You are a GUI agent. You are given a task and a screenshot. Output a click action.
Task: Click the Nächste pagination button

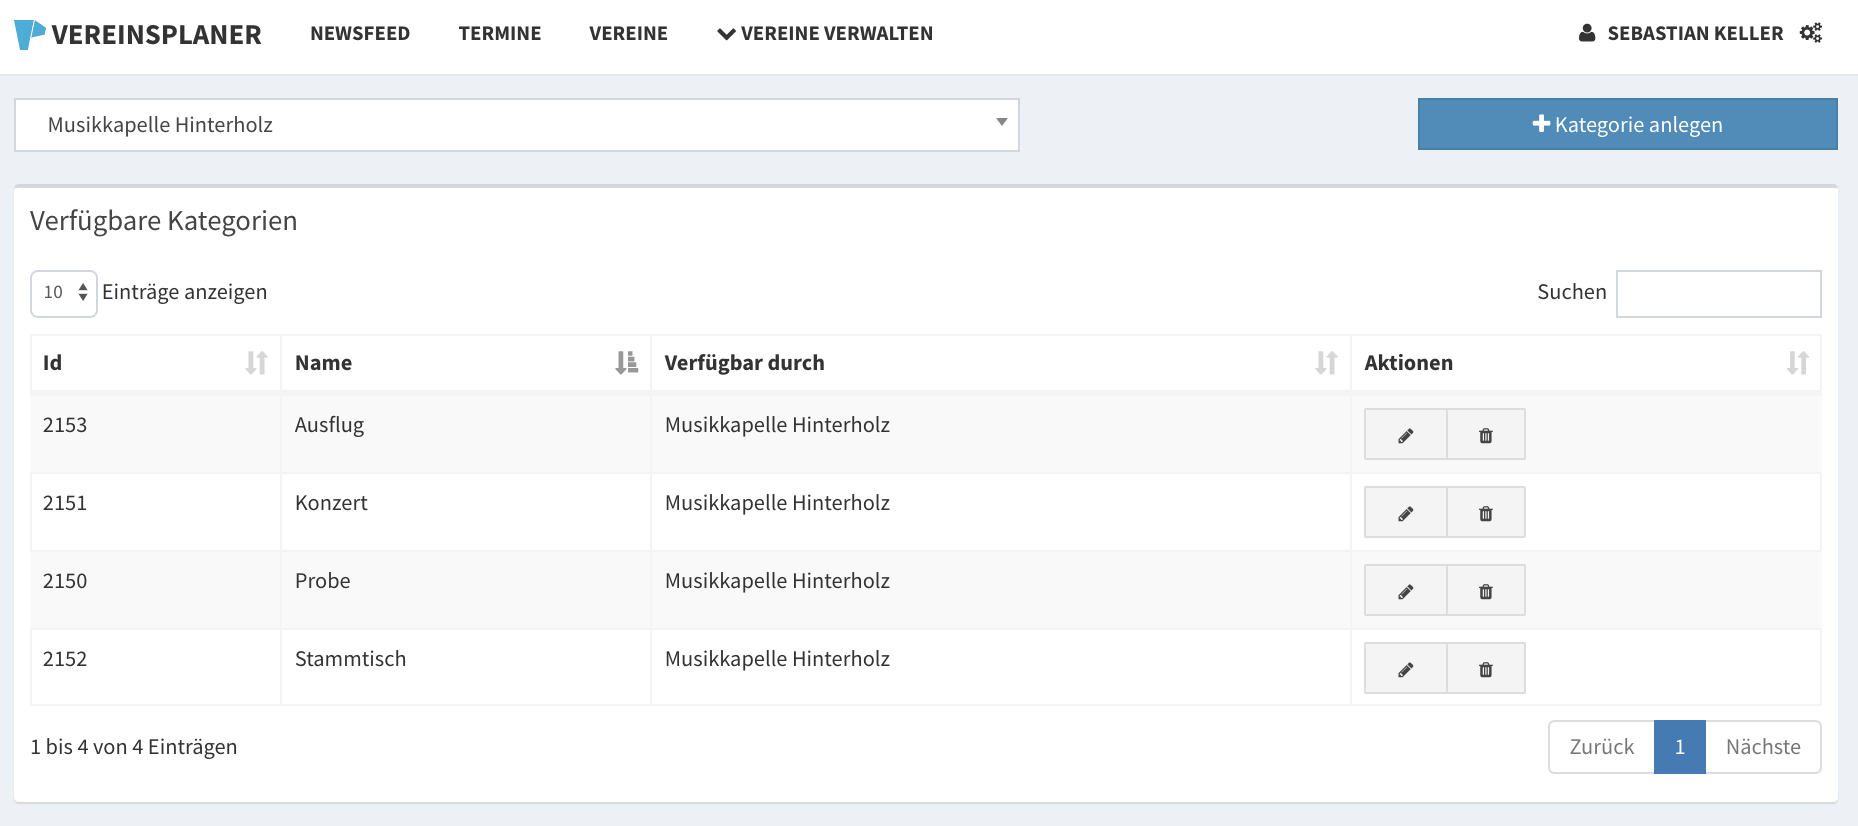(1762, 747)
